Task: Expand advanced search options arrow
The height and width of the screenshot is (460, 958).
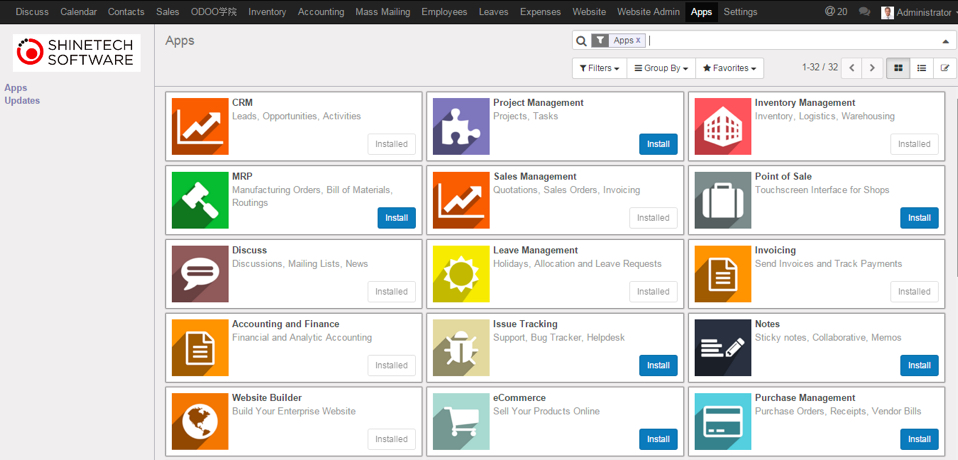Action: [x=945, y=41]
